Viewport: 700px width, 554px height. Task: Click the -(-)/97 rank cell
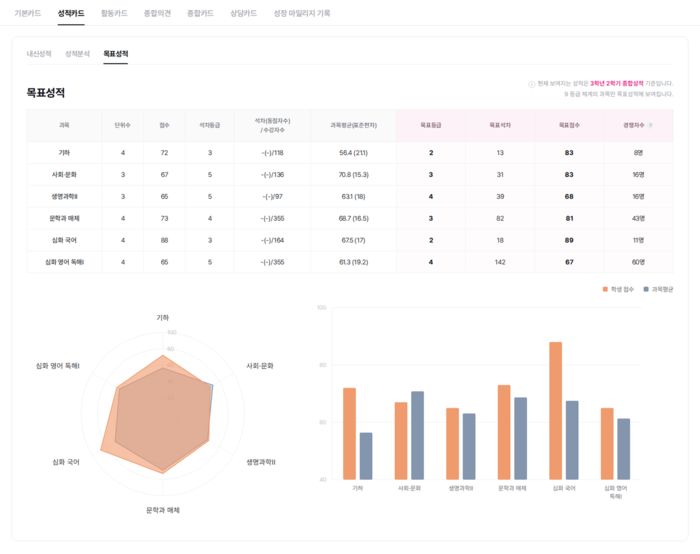(x=272, y=196)
